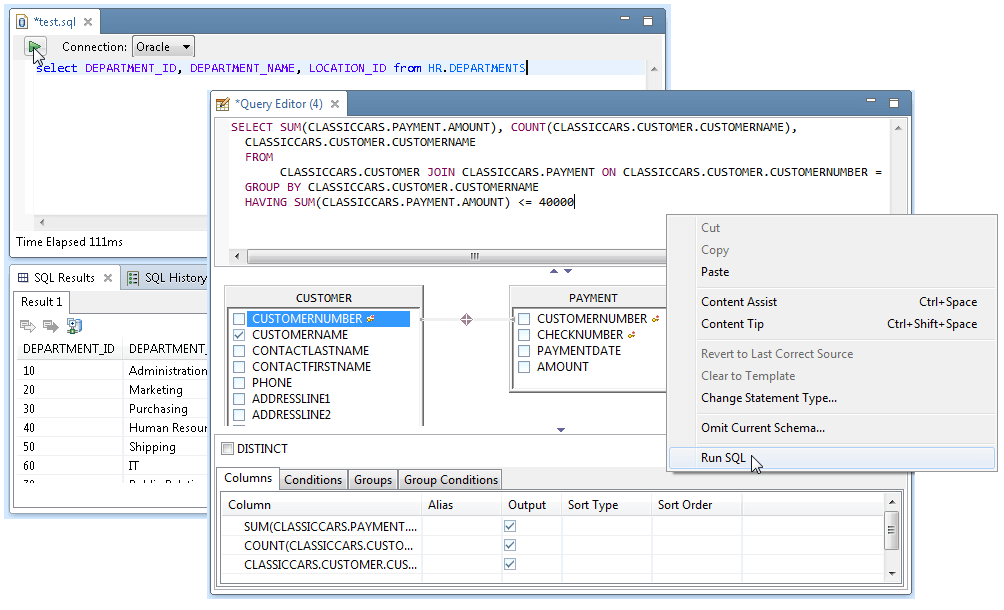1004x610 pixels.
Task: Open the Conditions tab
Action: (x=313, y=480)
